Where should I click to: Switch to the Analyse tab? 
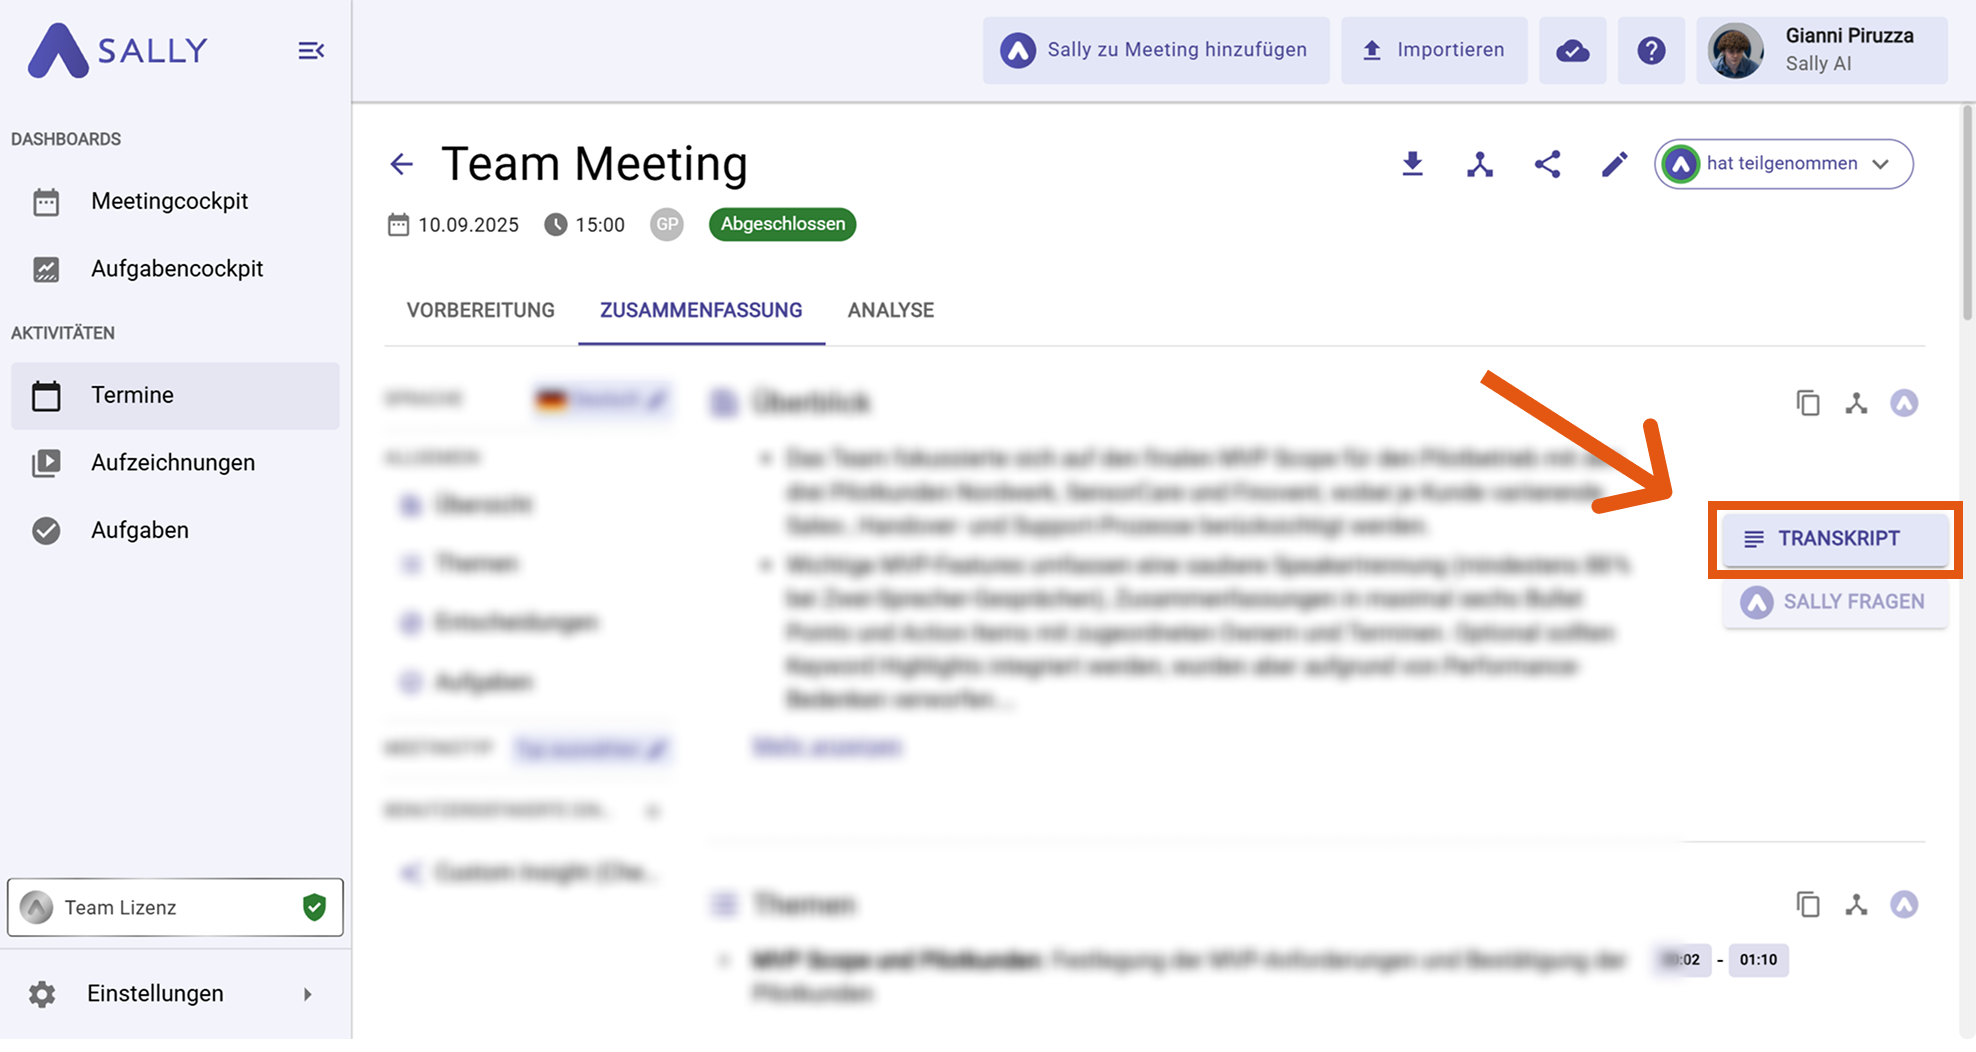point(890,310)
